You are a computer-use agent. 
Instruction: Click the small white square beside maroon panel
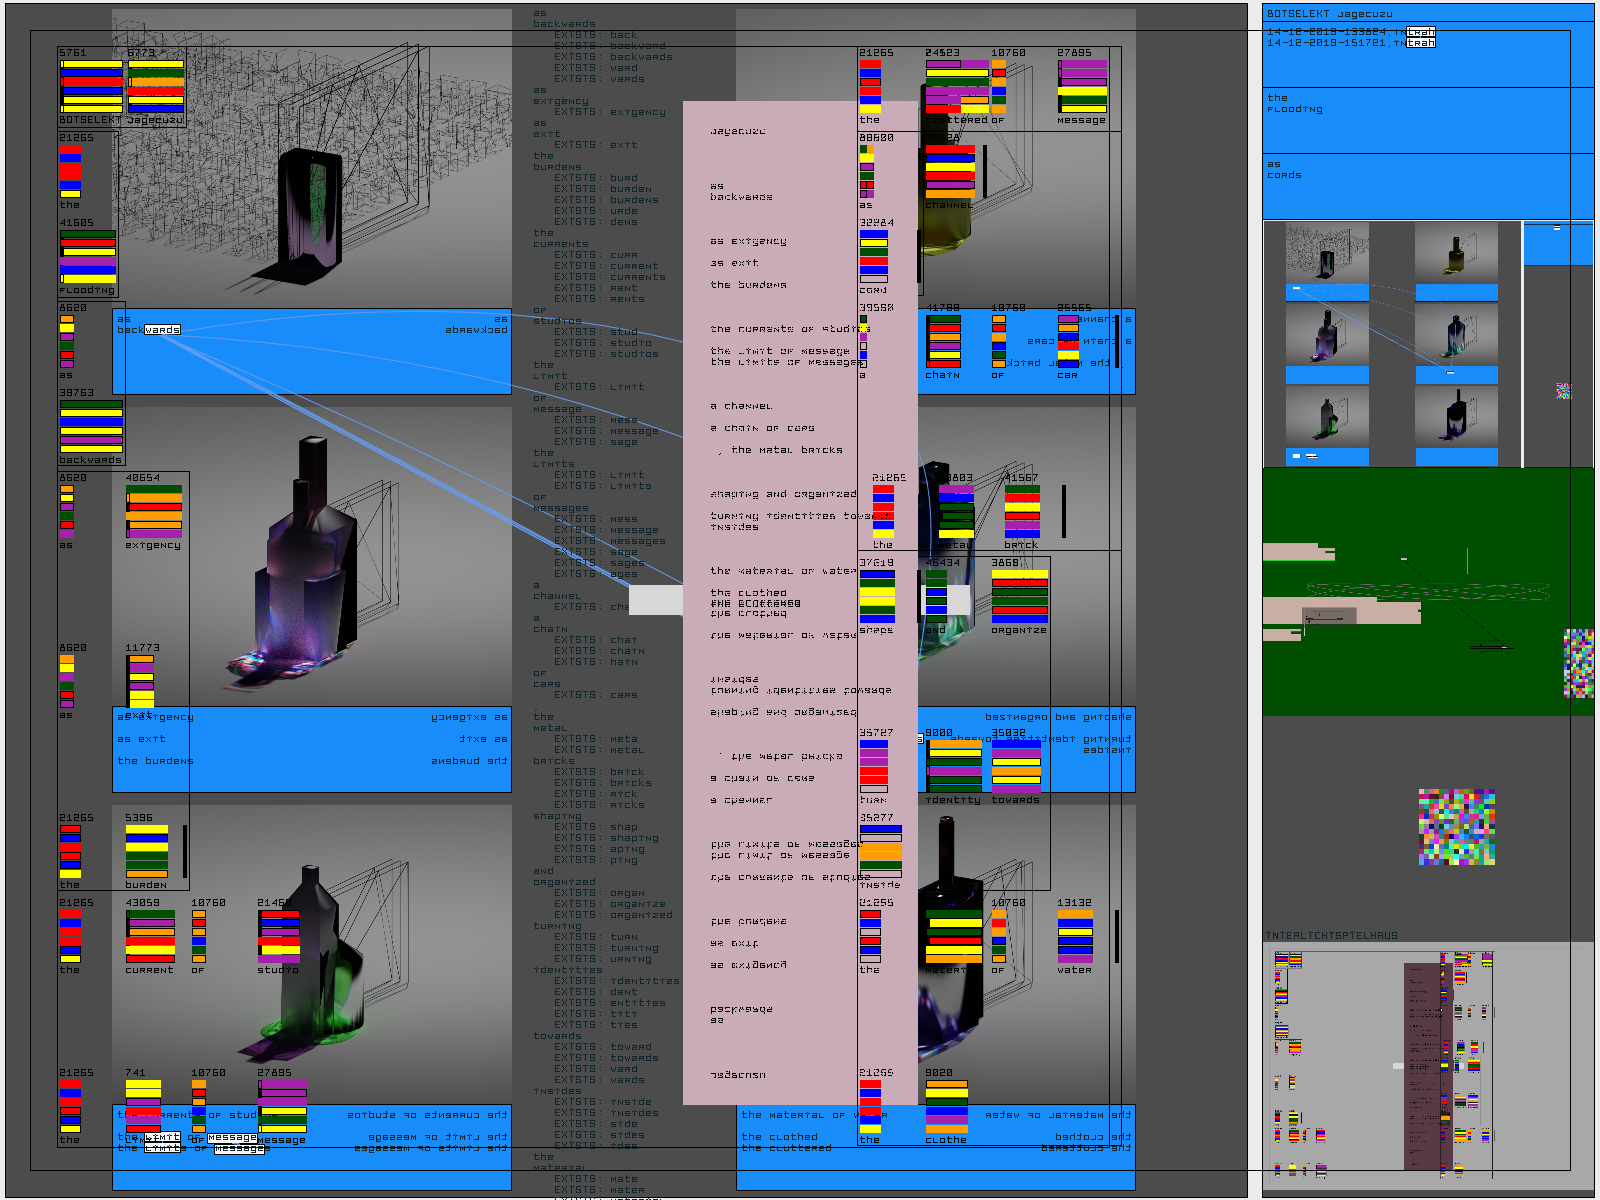[x=655, y=600]
